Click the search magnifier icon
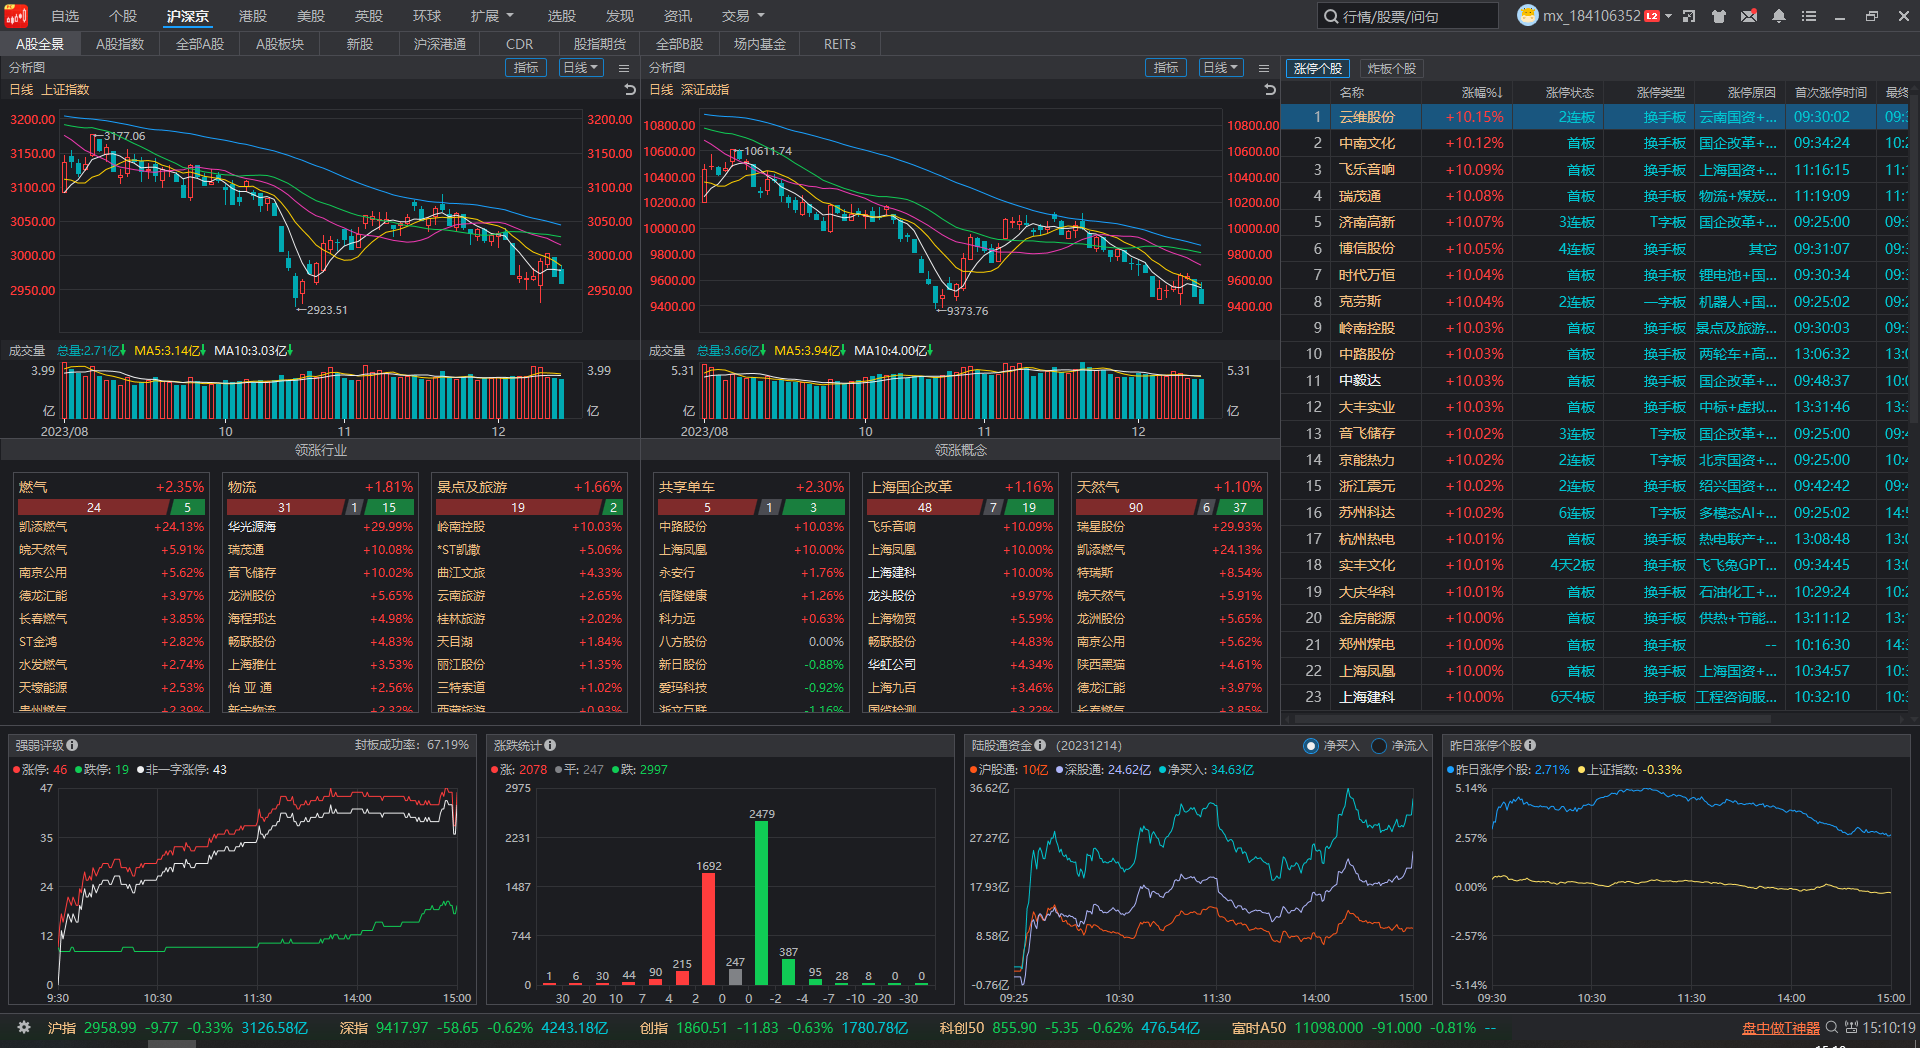The width and height of the screenshot is (1920, 1048). coord(1331,16)
